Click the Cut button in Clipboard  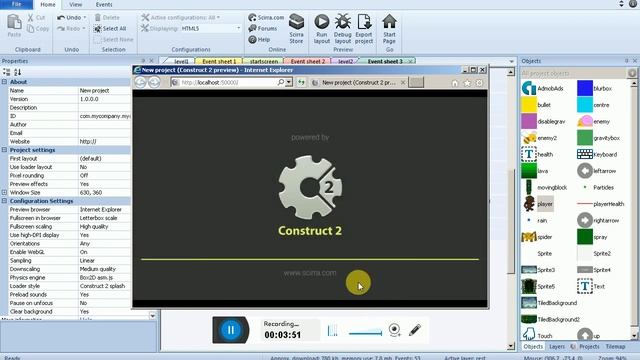[36, 18]
